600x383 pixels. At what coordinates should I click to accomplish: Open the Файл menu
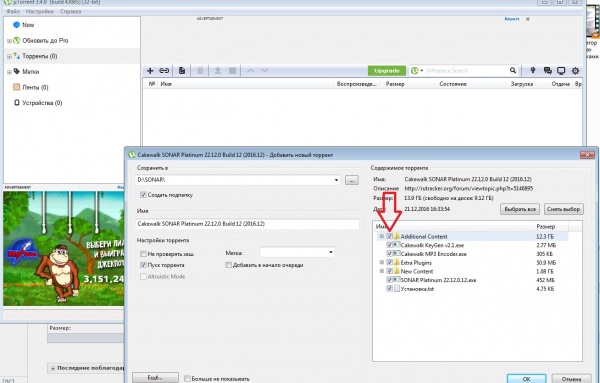(13, 11)
